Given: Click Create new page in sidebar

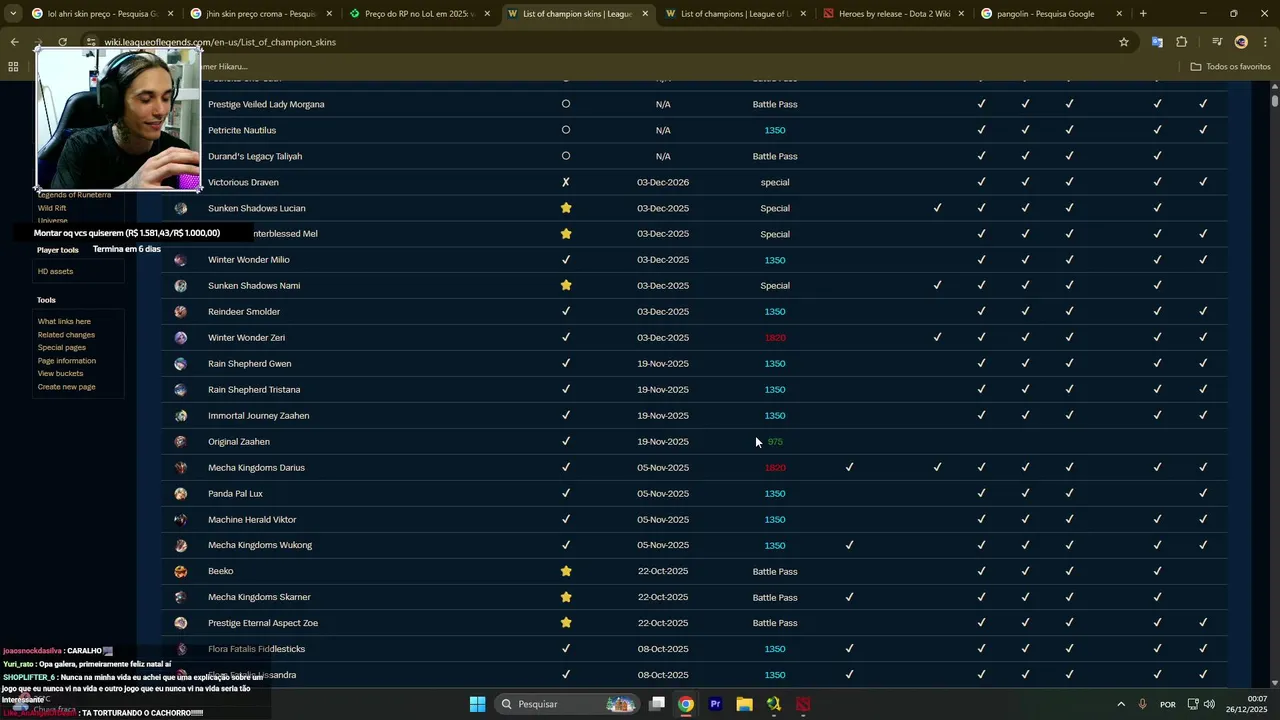Looking at the screenshot, I should tap(67, 387).
